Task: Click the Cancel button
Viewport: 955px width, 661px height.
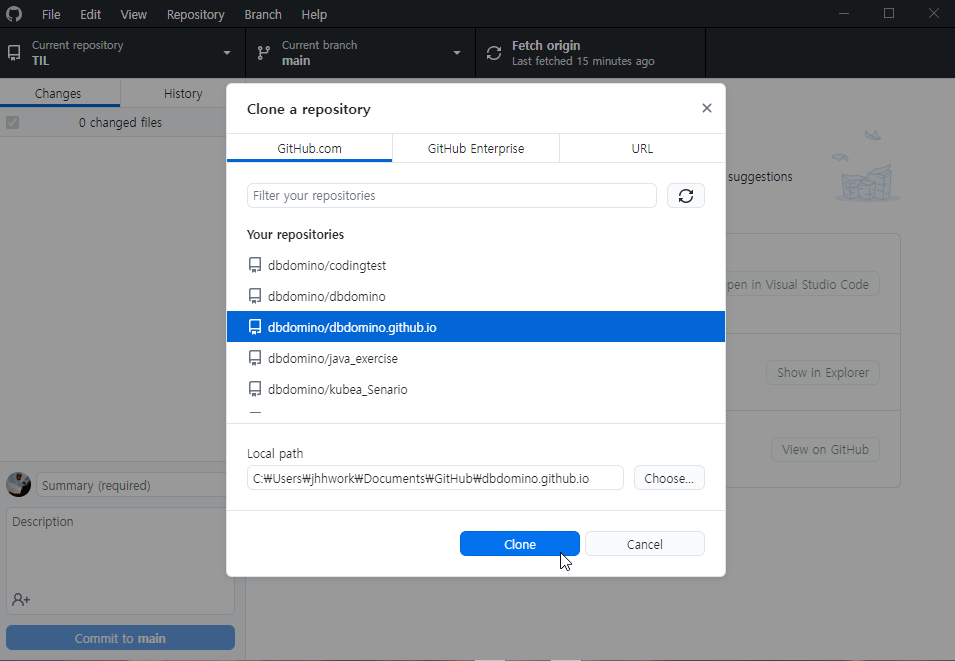Action: pyautogui.click(x=645, y=544)
